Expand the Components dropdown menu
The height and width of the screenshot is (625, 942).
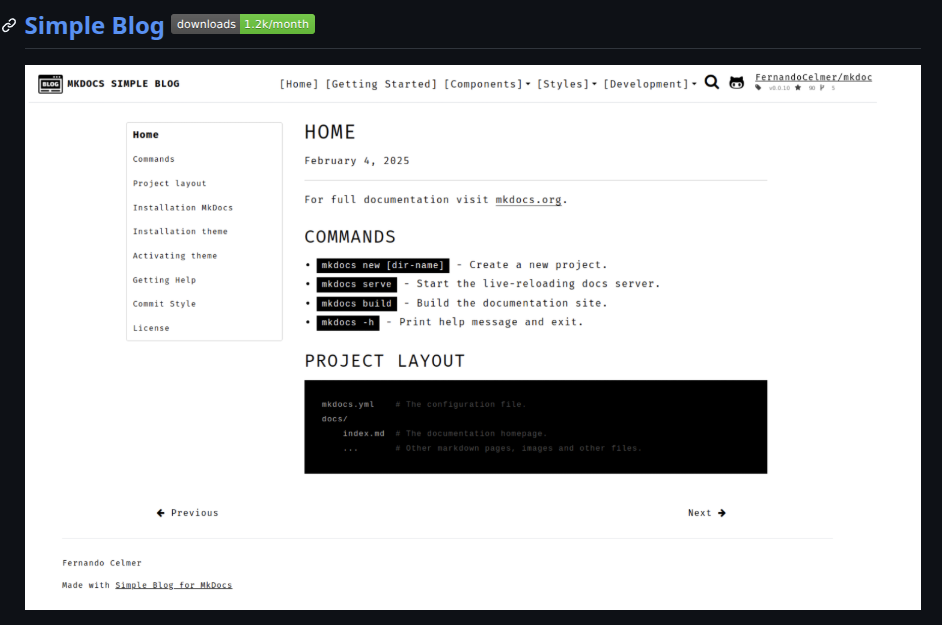tap(487, 84)
